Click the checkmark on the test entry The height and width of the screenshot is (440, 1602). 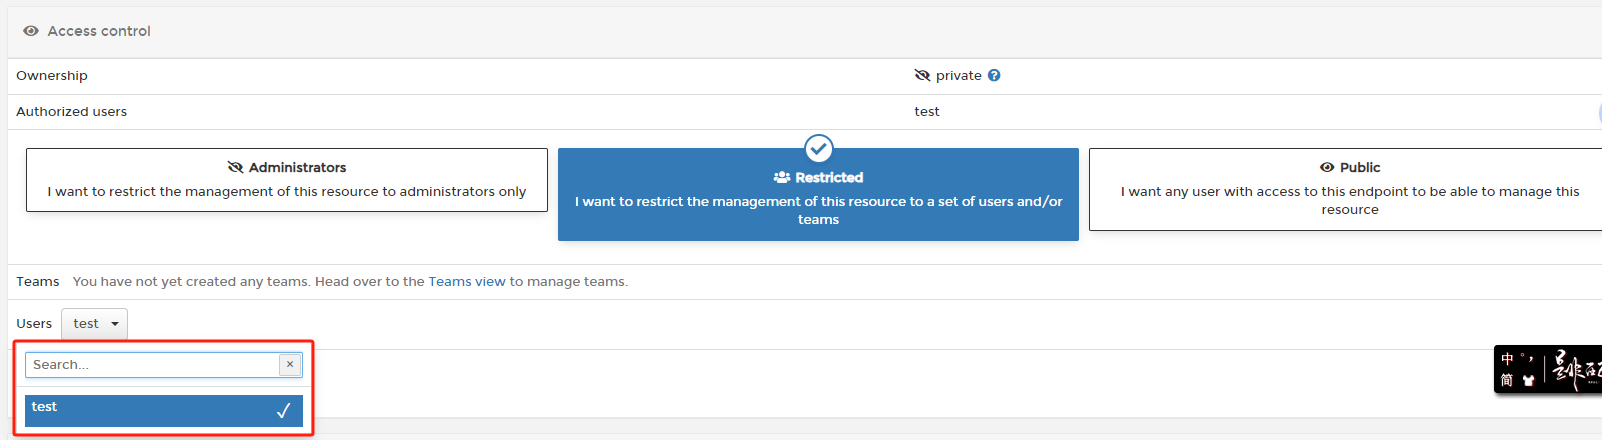click(x=283, y=410)
